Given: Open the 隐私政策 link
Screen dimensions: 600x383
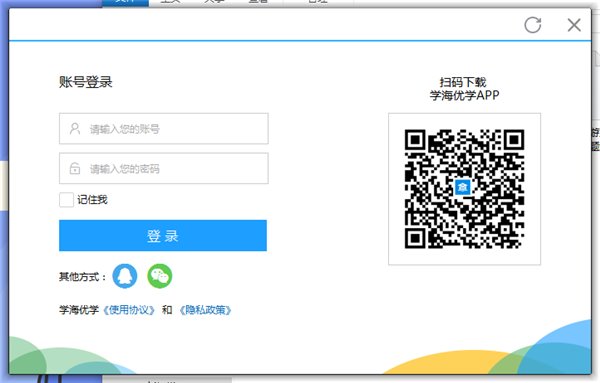Looking at the screenshot, I should pos(205,310).
